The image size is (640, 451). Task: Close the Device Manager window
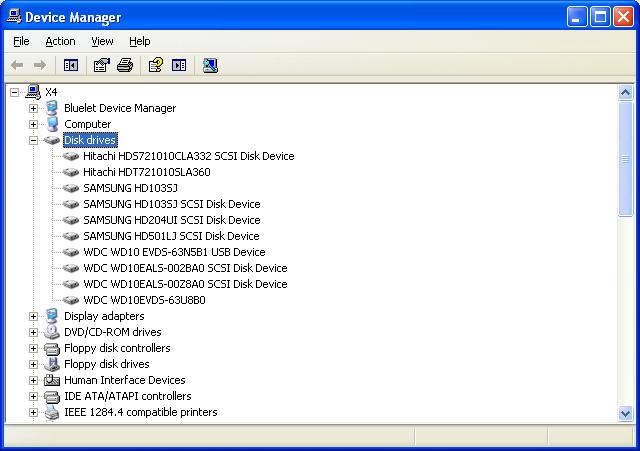click(624, 17)
